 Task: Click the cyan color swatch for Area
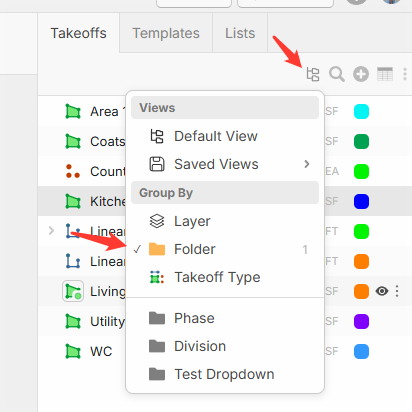tap(361, 111)
